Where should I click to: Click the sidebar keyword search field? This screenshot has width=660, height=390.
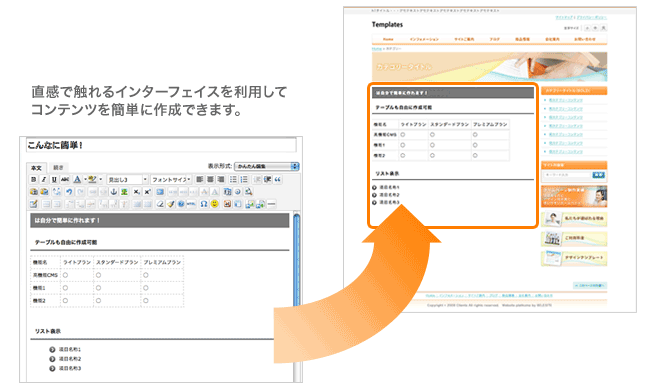tap(567, 175)
